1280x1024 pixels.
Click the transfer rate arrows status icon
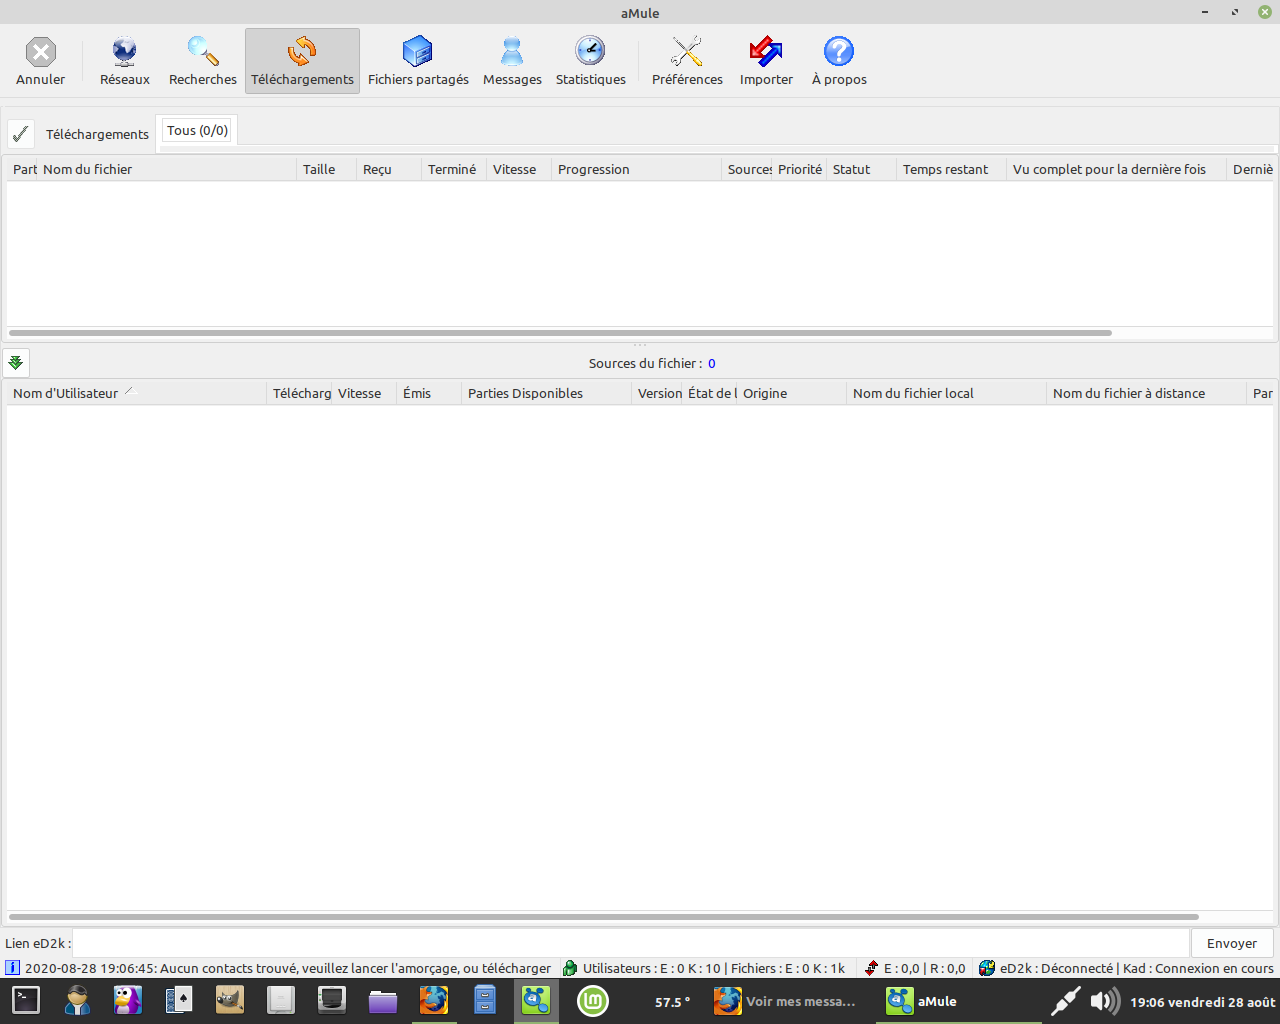871,968
